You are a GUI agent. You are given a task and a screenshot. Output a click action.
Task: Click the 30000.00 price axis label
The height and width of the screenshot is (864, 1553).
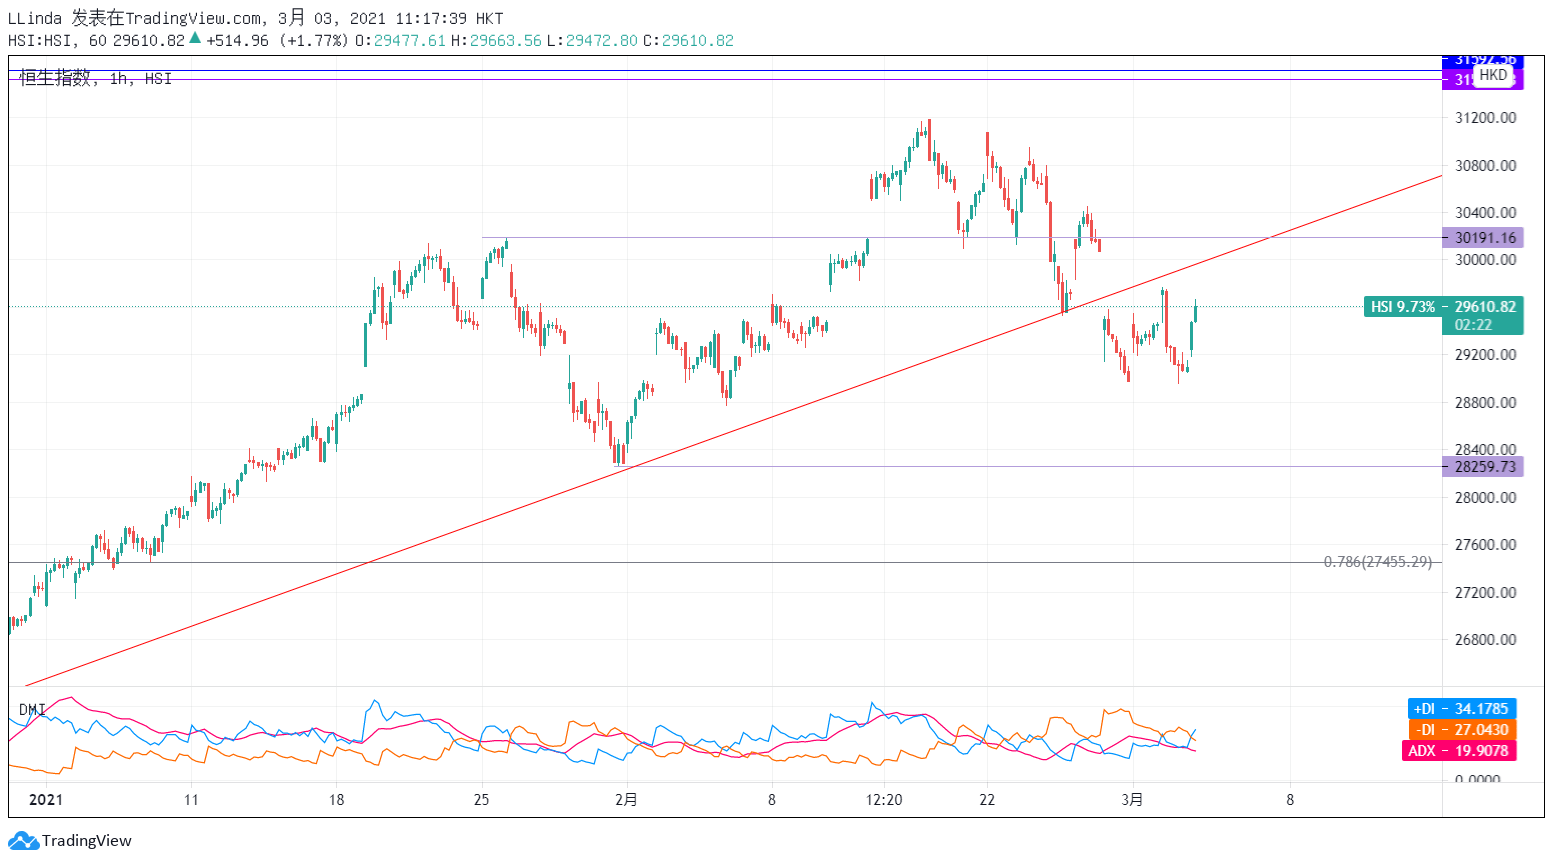(1485, 260)
